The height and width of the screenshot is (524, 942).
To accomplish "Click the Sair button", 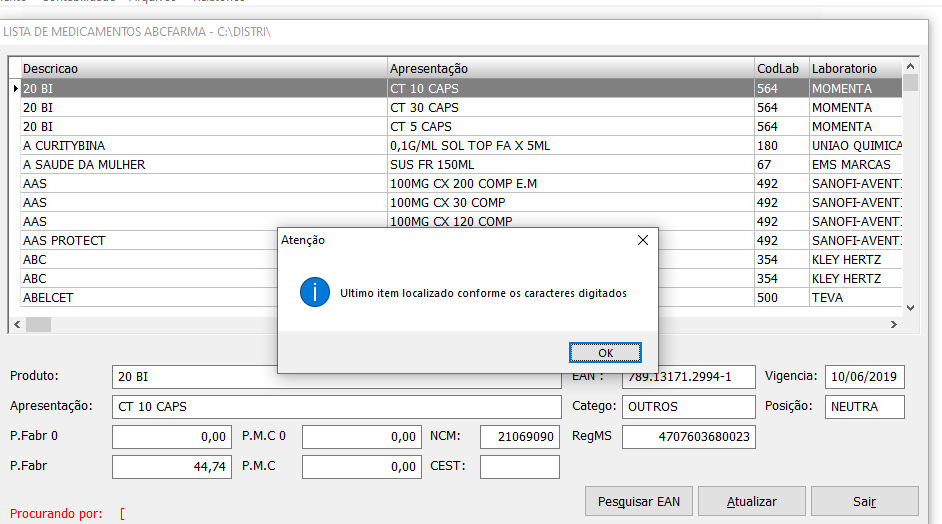I will 865,501.
